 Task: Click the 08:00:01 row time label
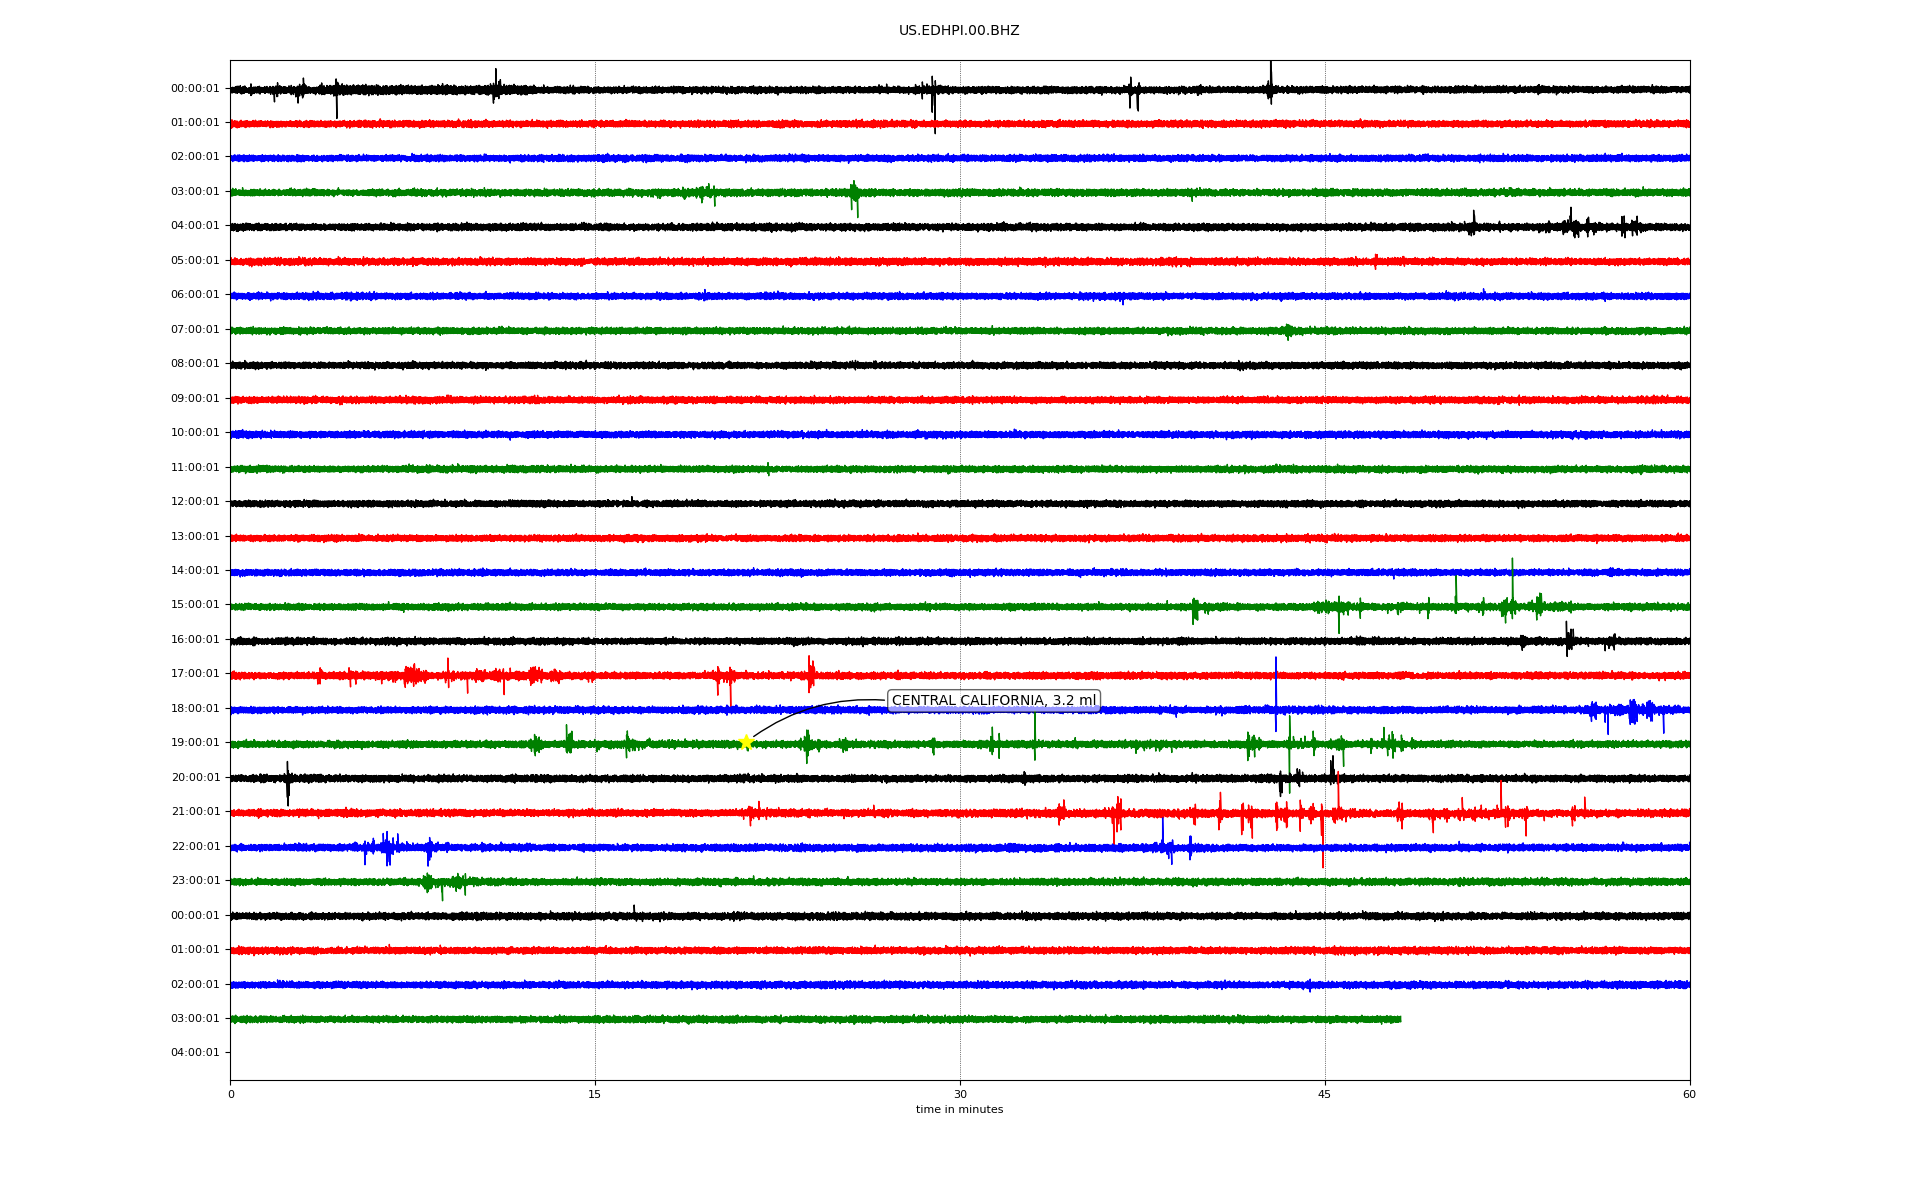click(195, 364)
